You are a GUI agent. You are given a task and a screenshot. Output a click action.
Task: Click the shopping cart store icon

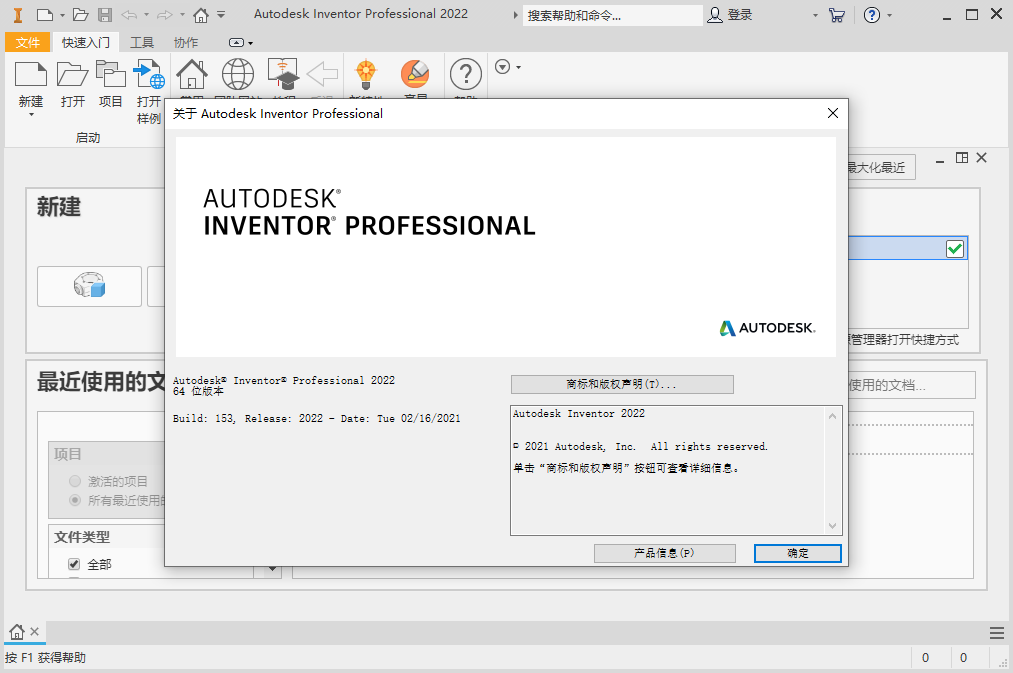837,15
